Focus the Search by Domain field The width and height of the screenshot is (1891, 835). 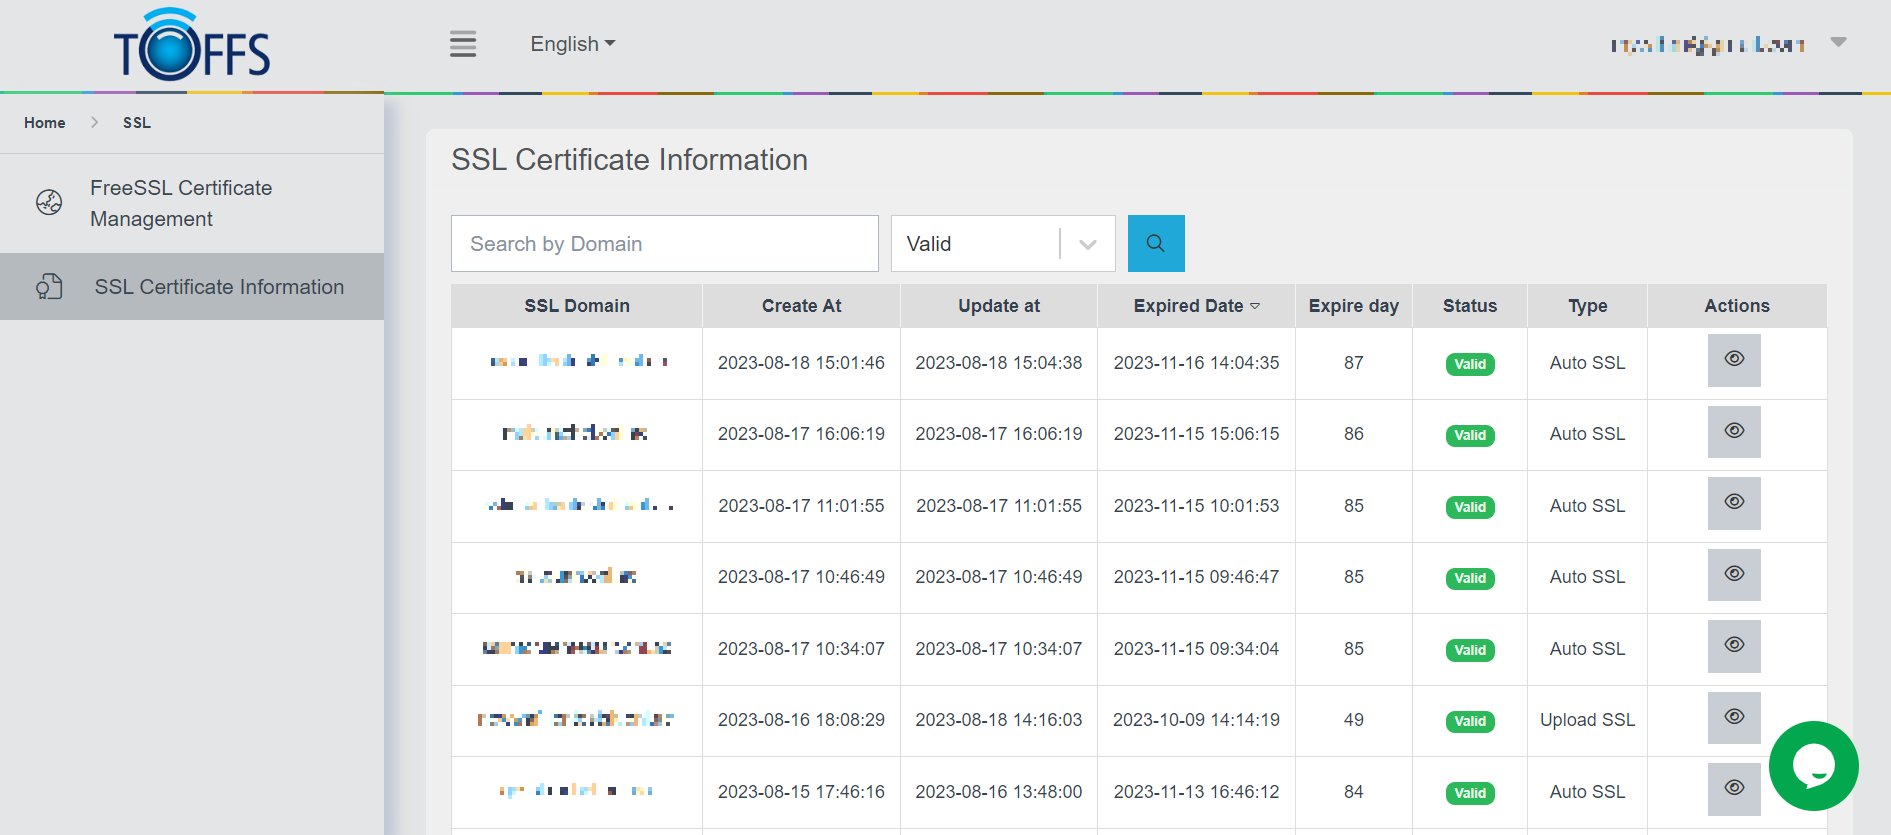pyautogui.click(x=664, y=244)
